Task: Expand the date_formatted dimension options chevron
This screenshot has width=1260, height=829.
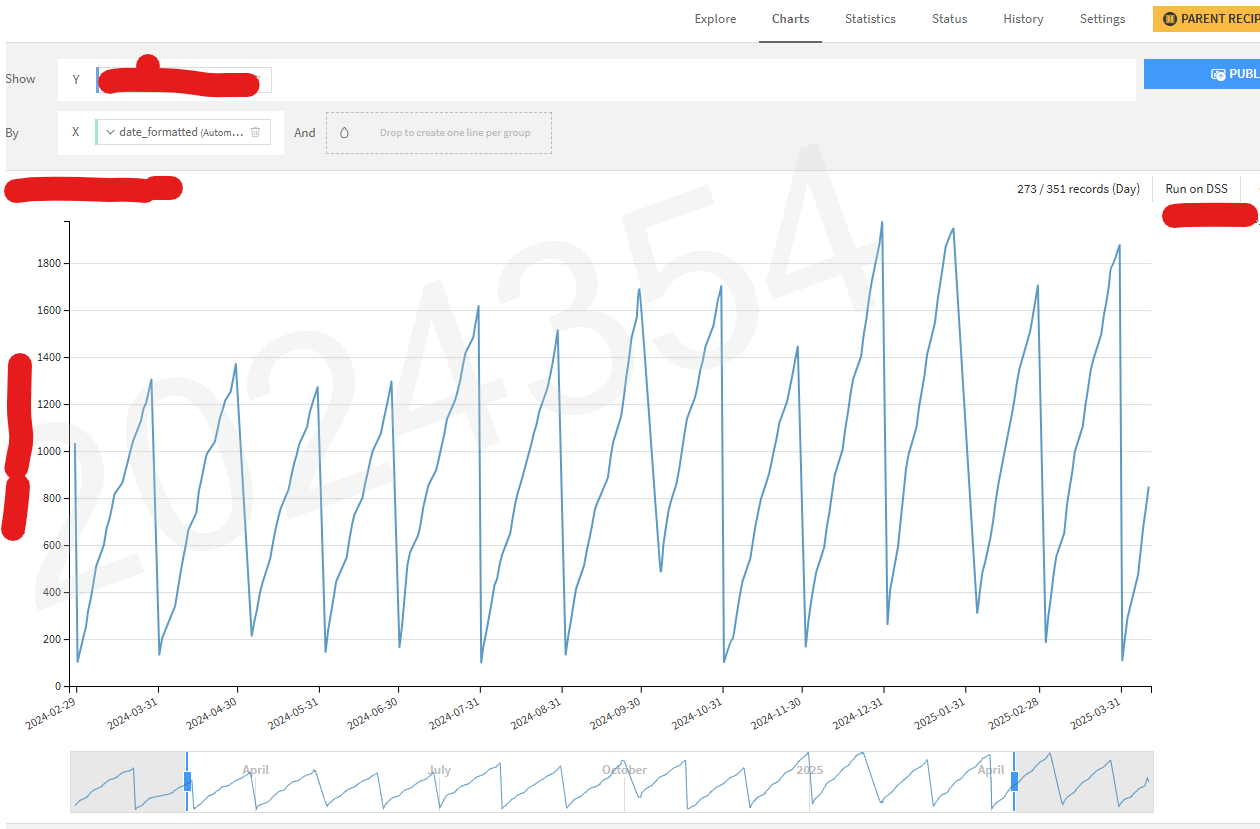Action: tap(110, 132)
